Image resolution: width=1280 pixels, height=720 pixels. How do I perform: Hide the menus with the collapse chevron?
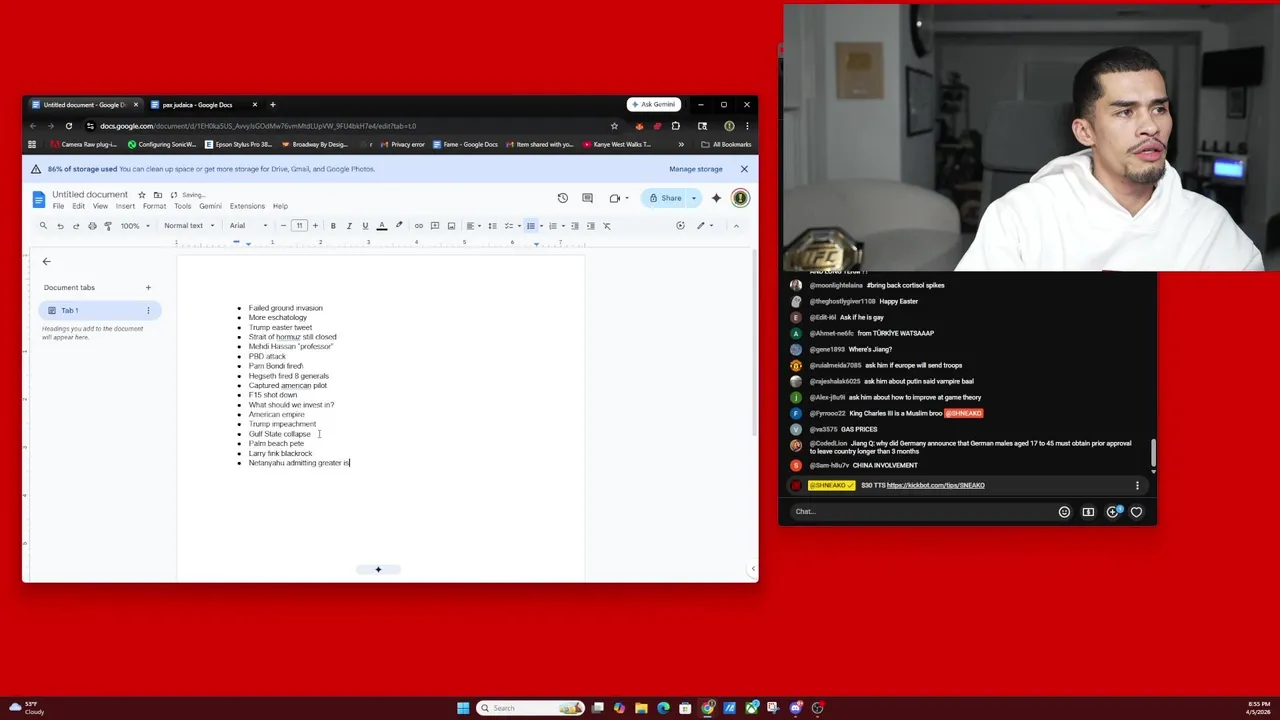tap(736, 226)
